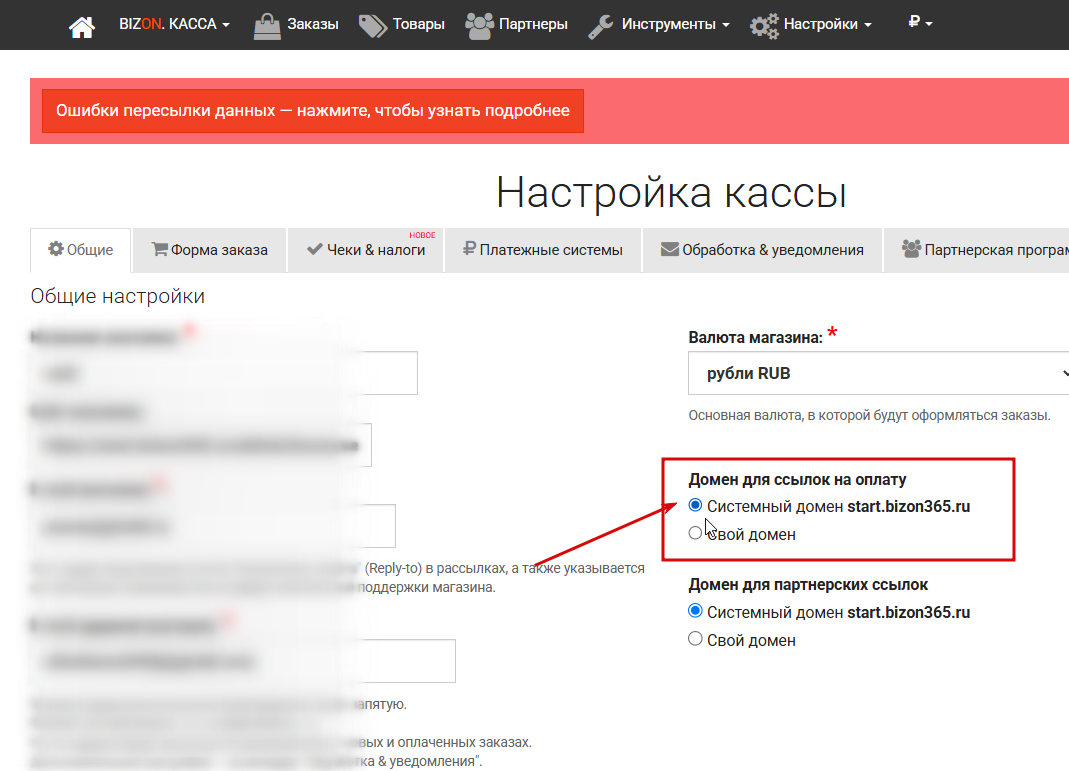The image size is (1069, 771).
Task: Open the BIZON. КАССА dropdown menu
Action: (x=175, y=25)
